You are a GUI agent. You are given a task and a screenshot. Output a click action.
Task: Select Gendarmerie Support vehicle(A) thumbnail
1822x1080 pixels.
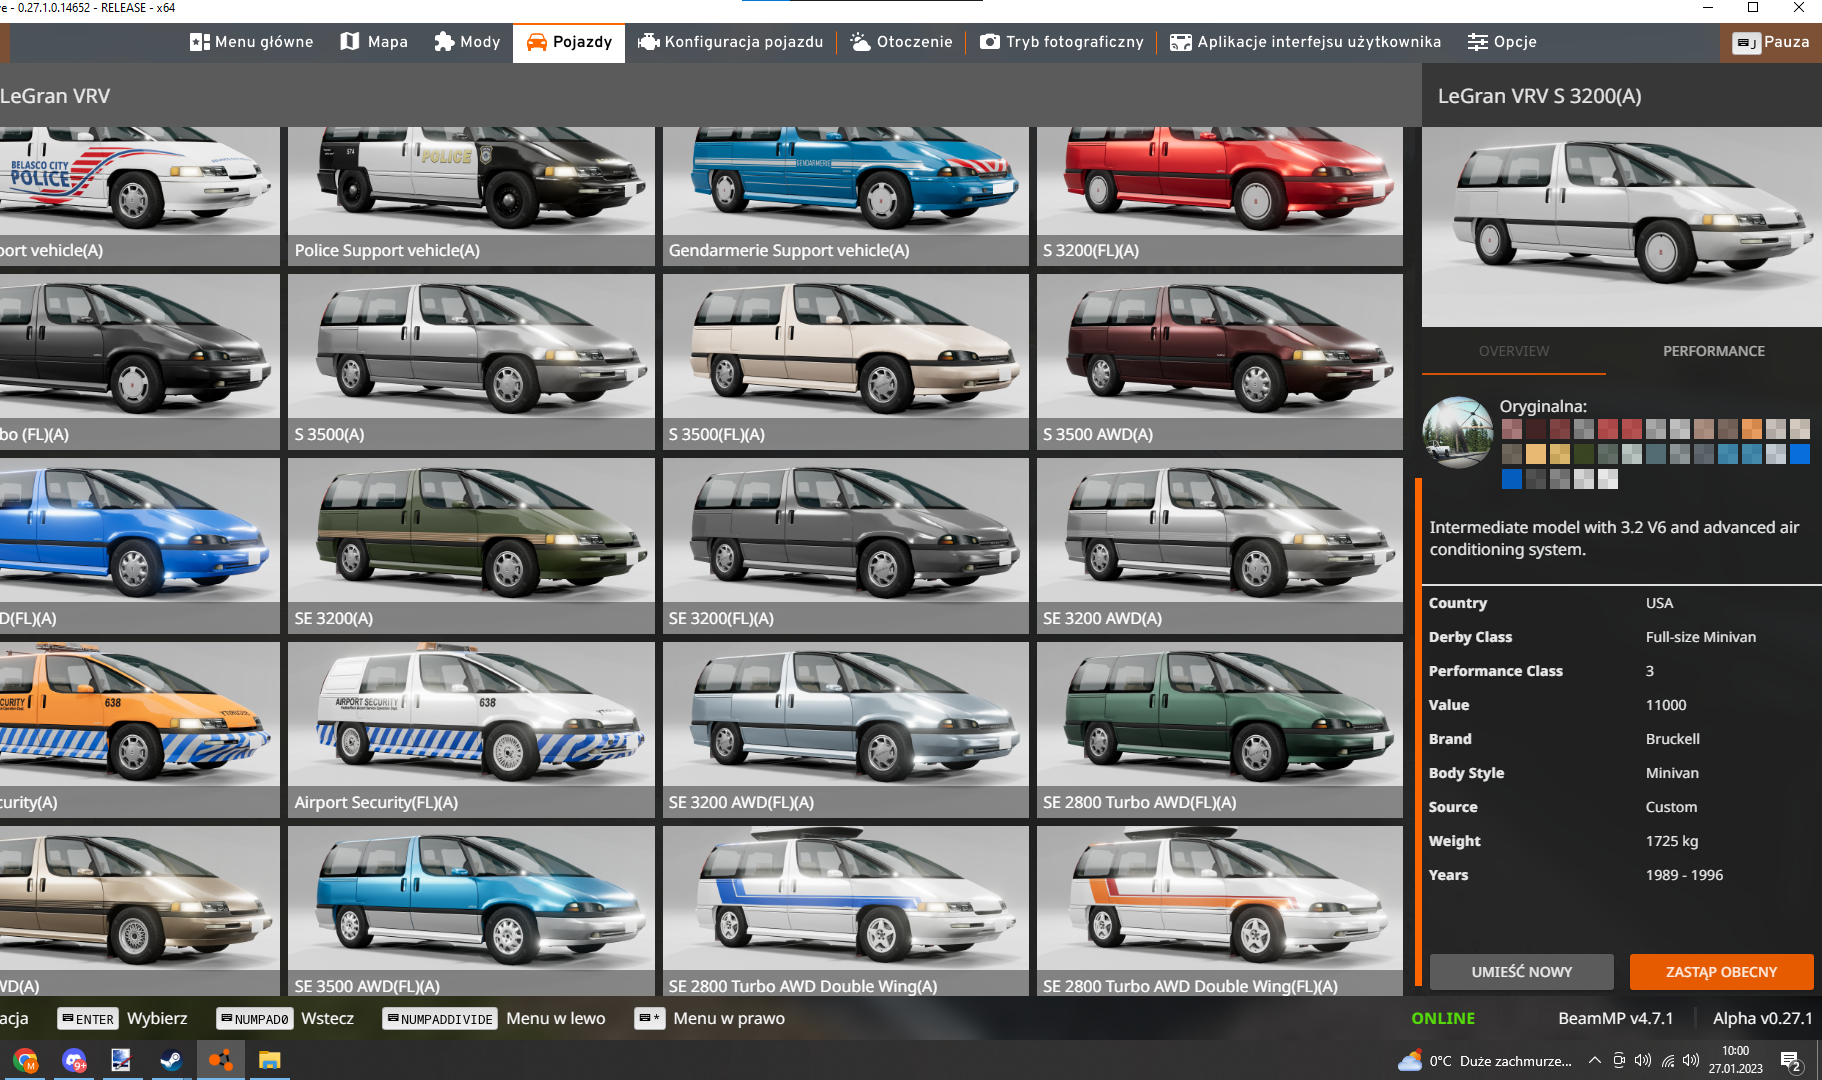846,196
